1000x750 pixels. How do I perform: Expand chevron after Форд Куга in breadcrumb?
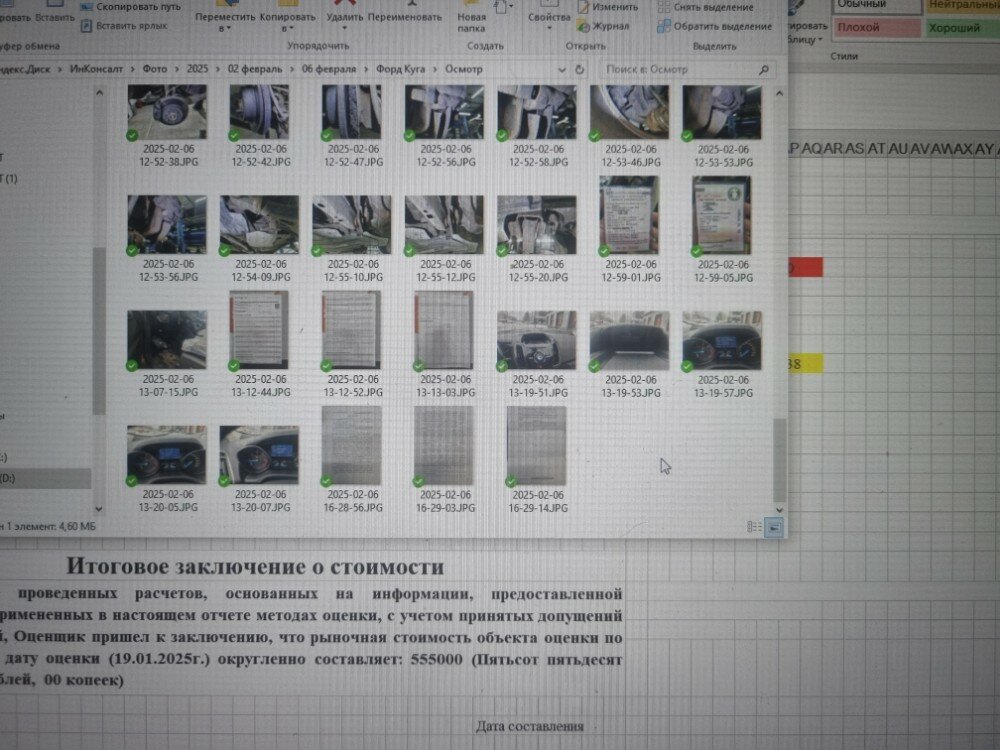(435, 69)
